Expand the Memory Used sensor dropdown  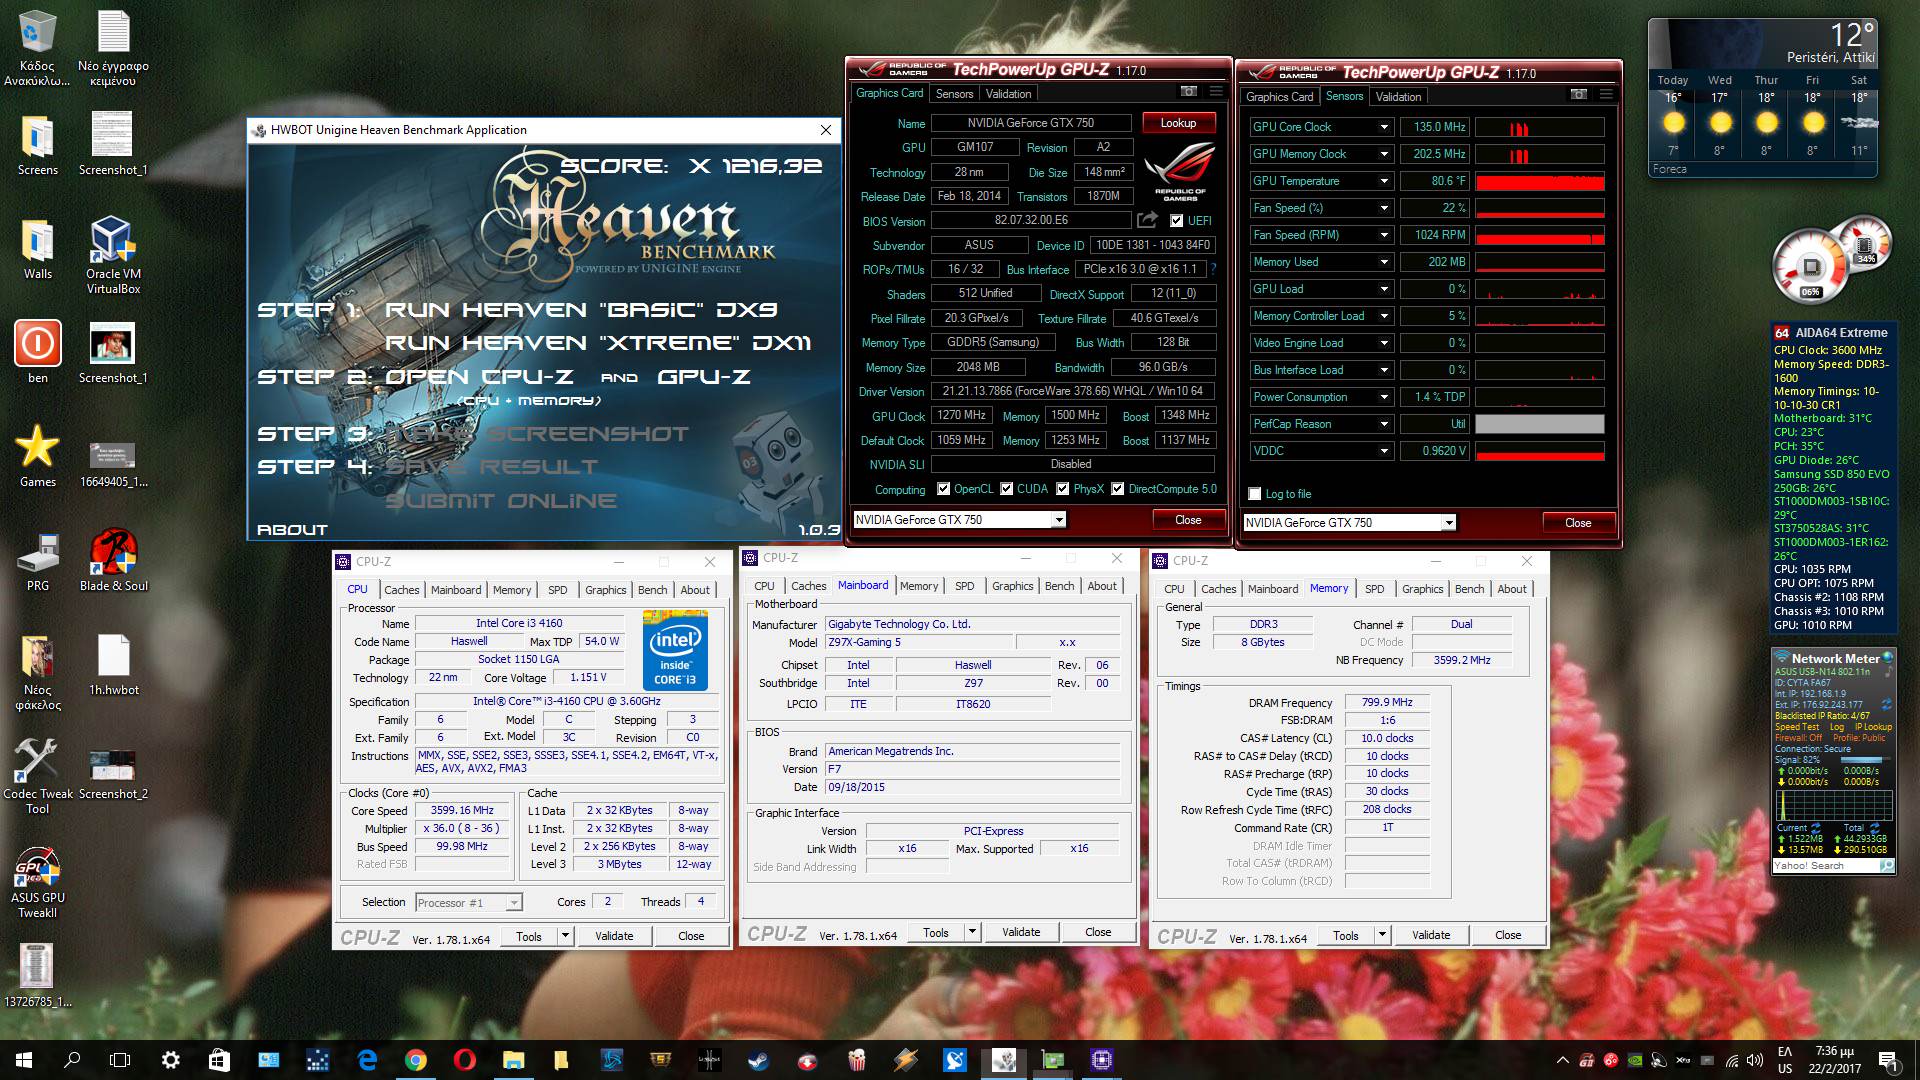(x=1384, y=262)
